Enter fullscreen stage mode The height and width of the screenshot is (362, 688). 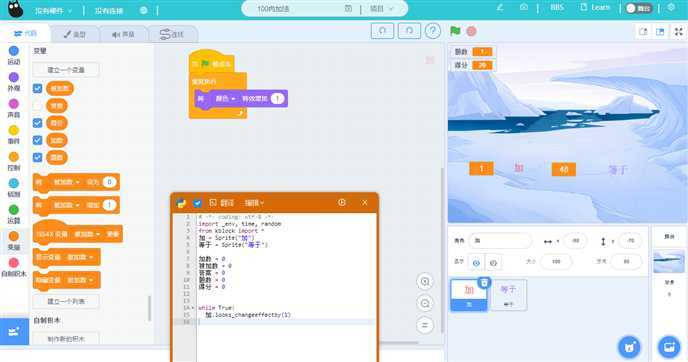point(678,32)
